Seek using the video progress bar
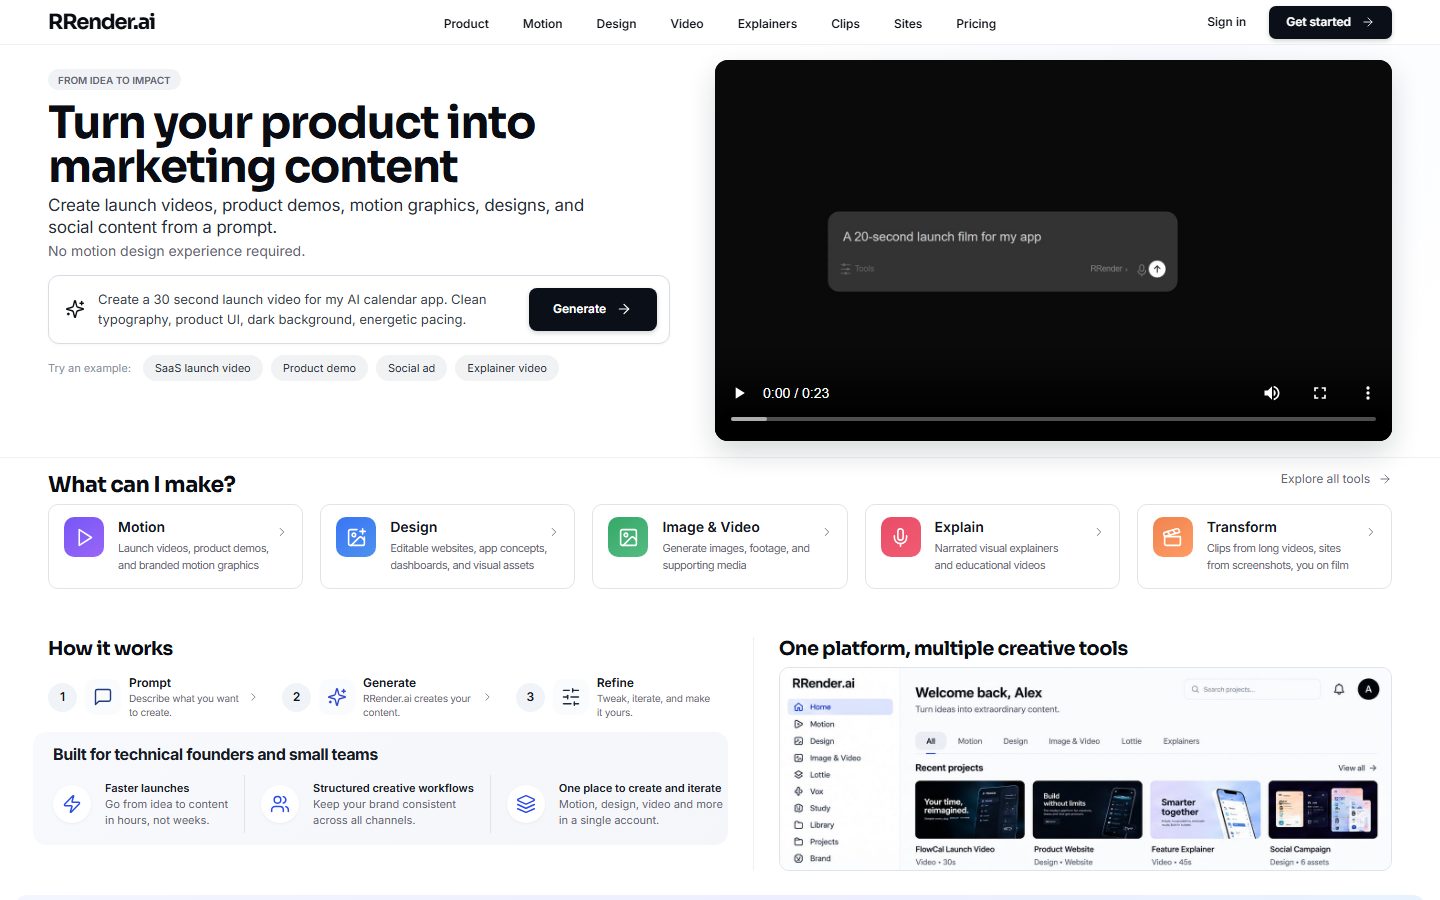The height and width of the screenshot is (900, 1440). point(1053,418)
